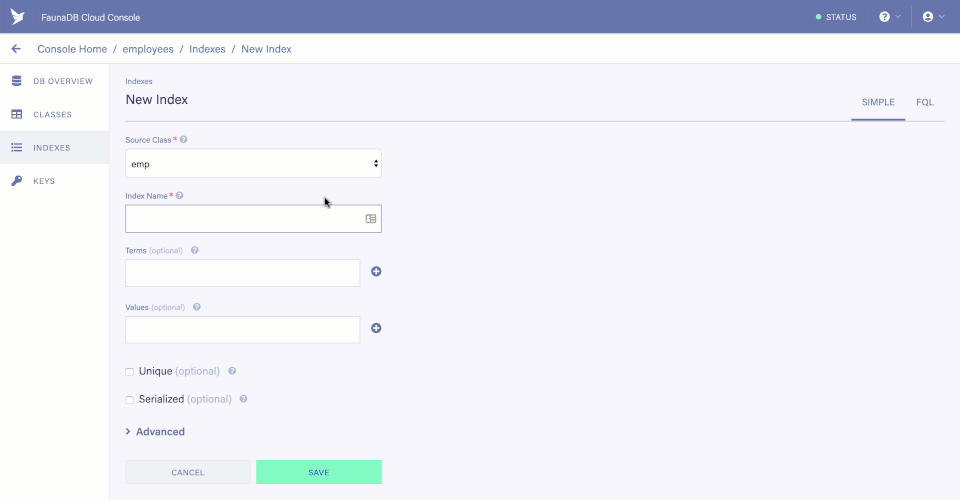Focus the Terms input field

(242, 273)
